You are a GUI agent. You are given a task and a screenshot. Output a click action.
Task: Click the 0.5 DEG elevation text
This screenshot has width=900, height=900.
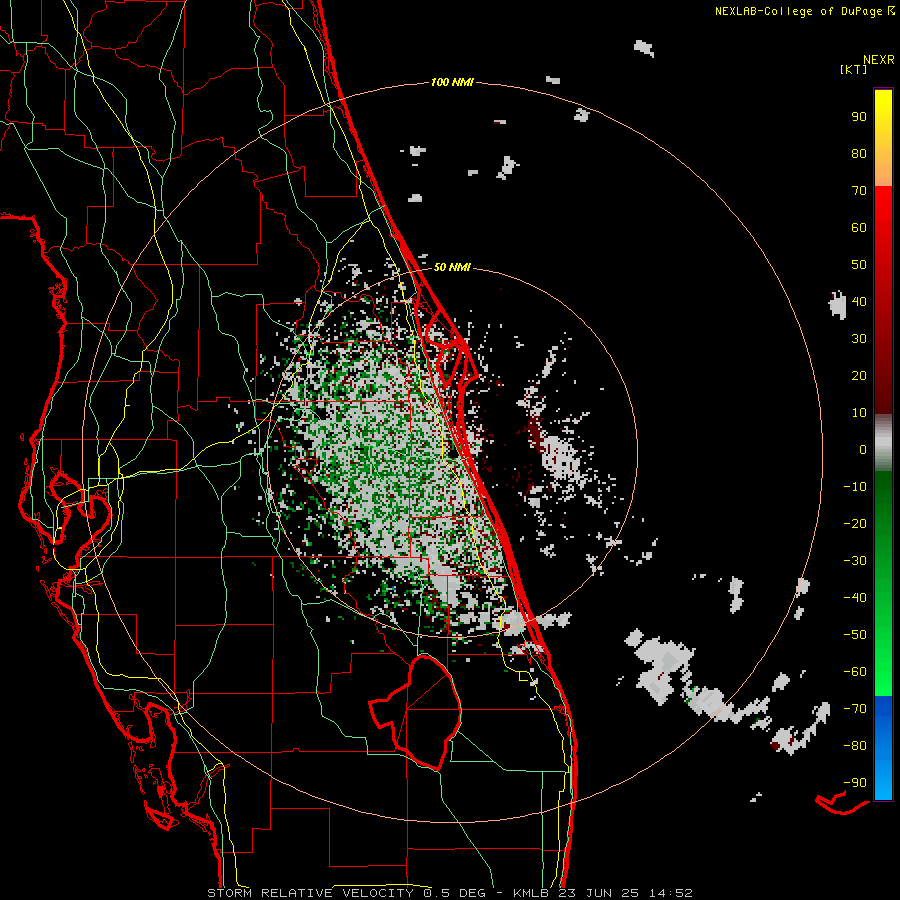point(455,893)
